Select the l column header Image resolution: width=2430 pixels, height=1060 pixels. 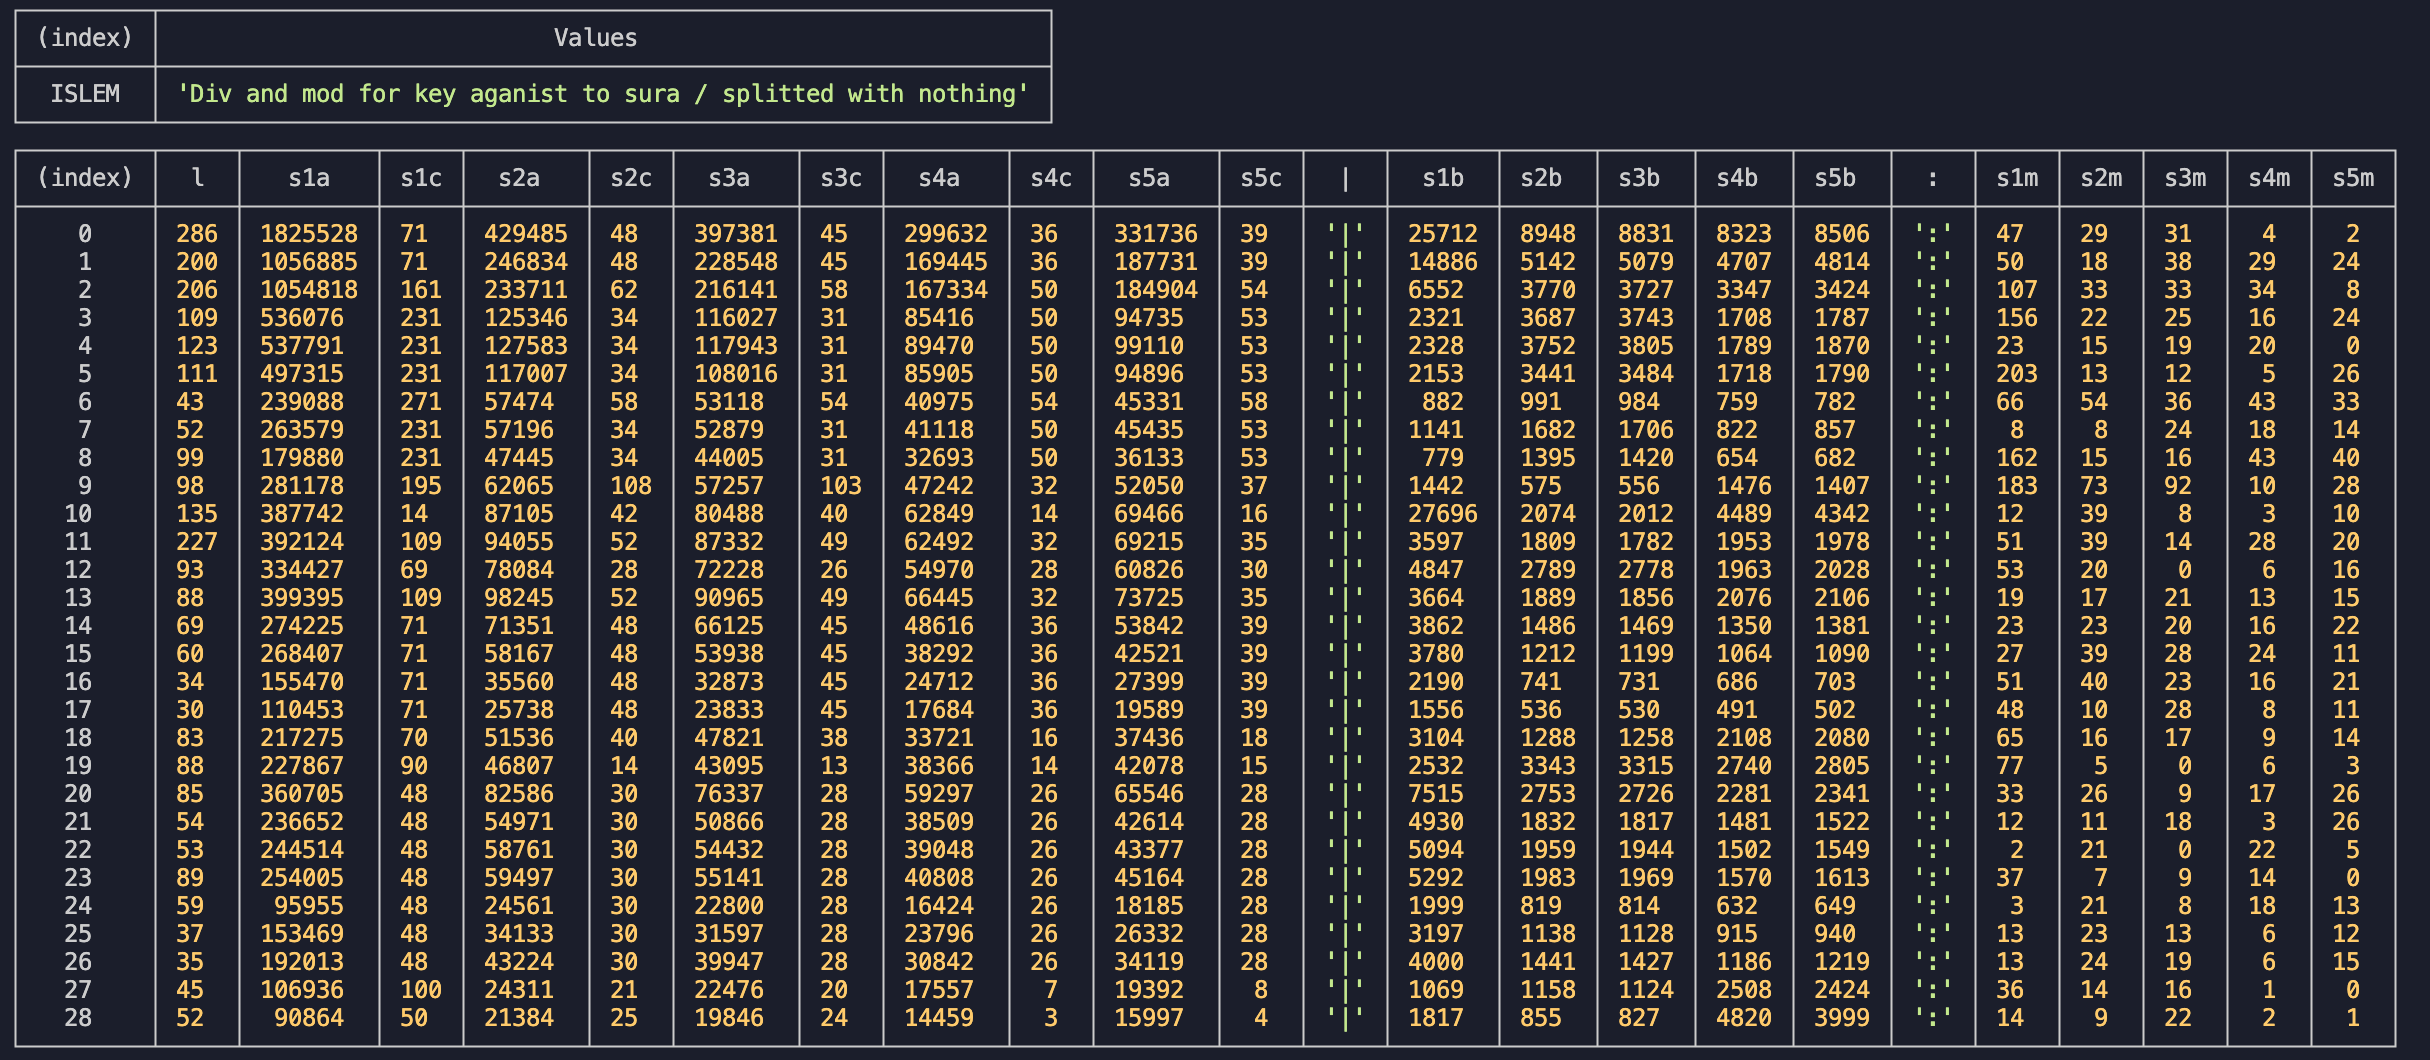pos(196,178)
